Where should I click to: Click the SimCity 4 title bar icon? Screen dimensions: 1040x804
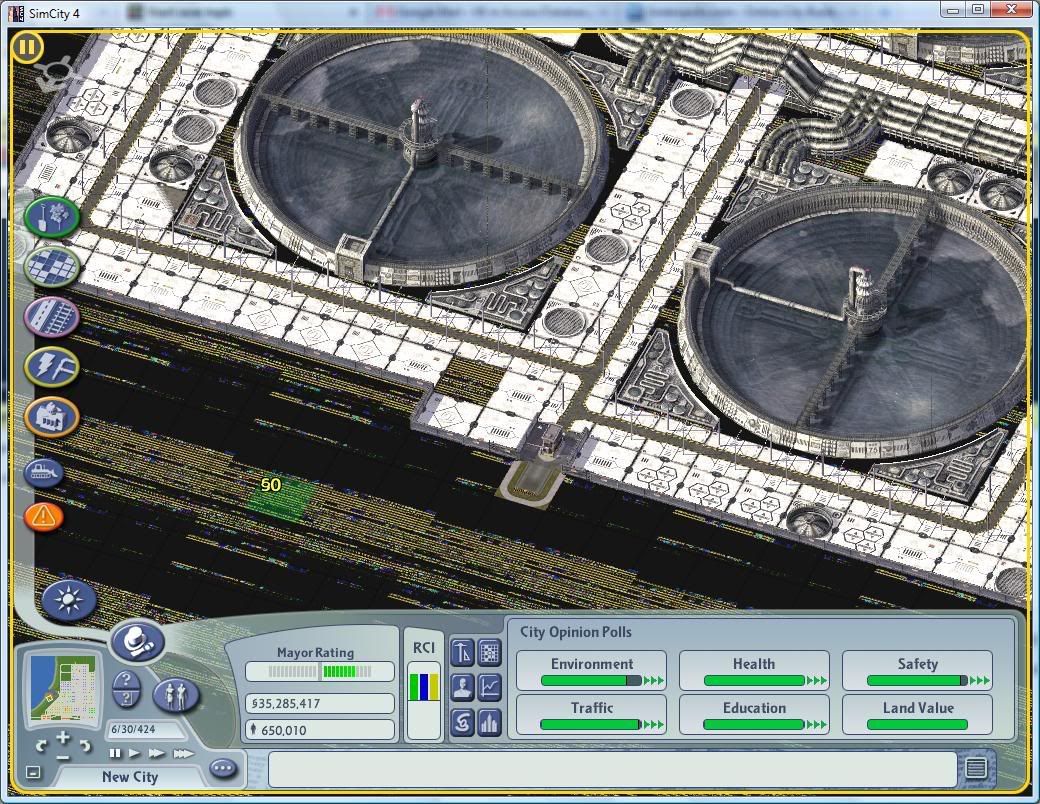point(15,13)
